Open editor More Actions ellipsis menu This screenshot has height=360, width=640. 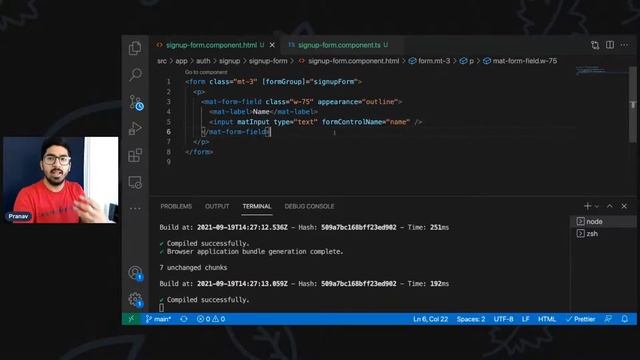(x=624, y=45)
